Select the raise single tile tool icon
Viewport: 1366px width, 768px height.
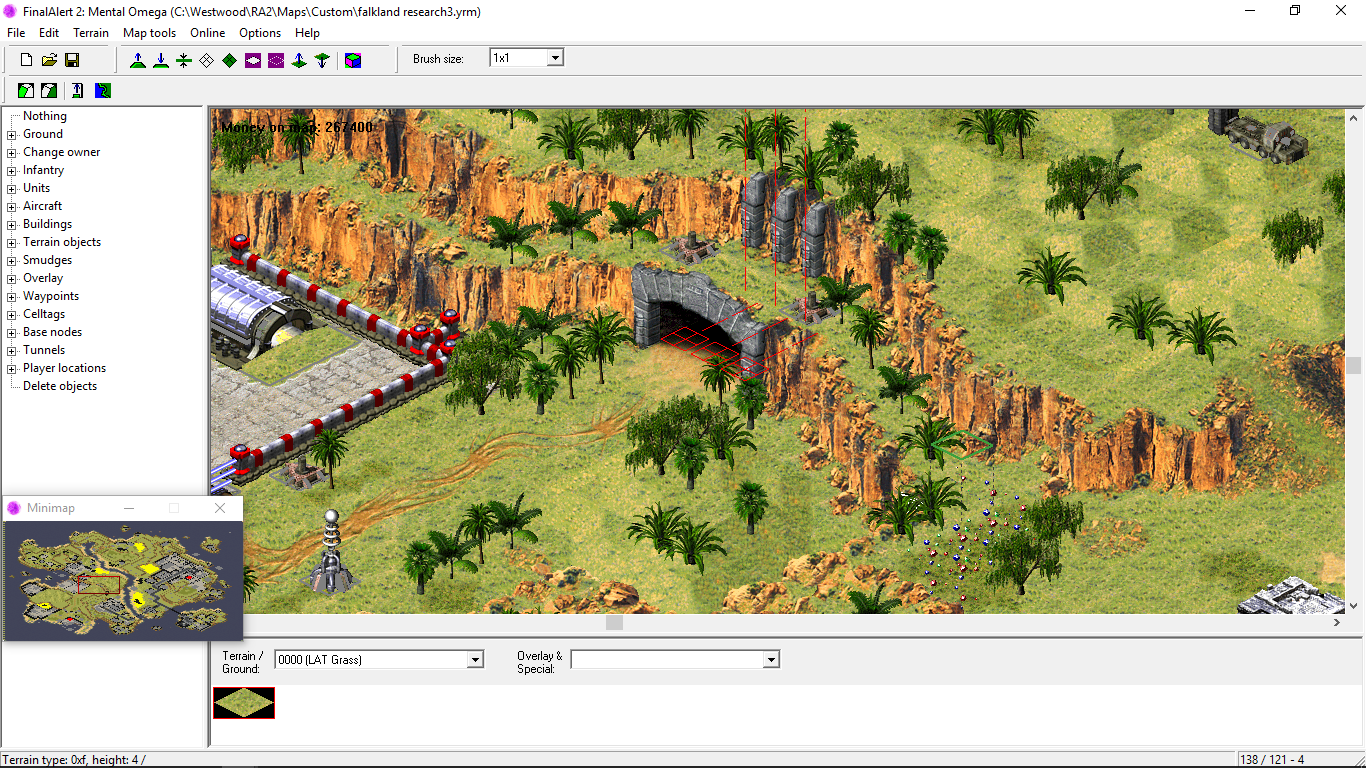point(299,60)
